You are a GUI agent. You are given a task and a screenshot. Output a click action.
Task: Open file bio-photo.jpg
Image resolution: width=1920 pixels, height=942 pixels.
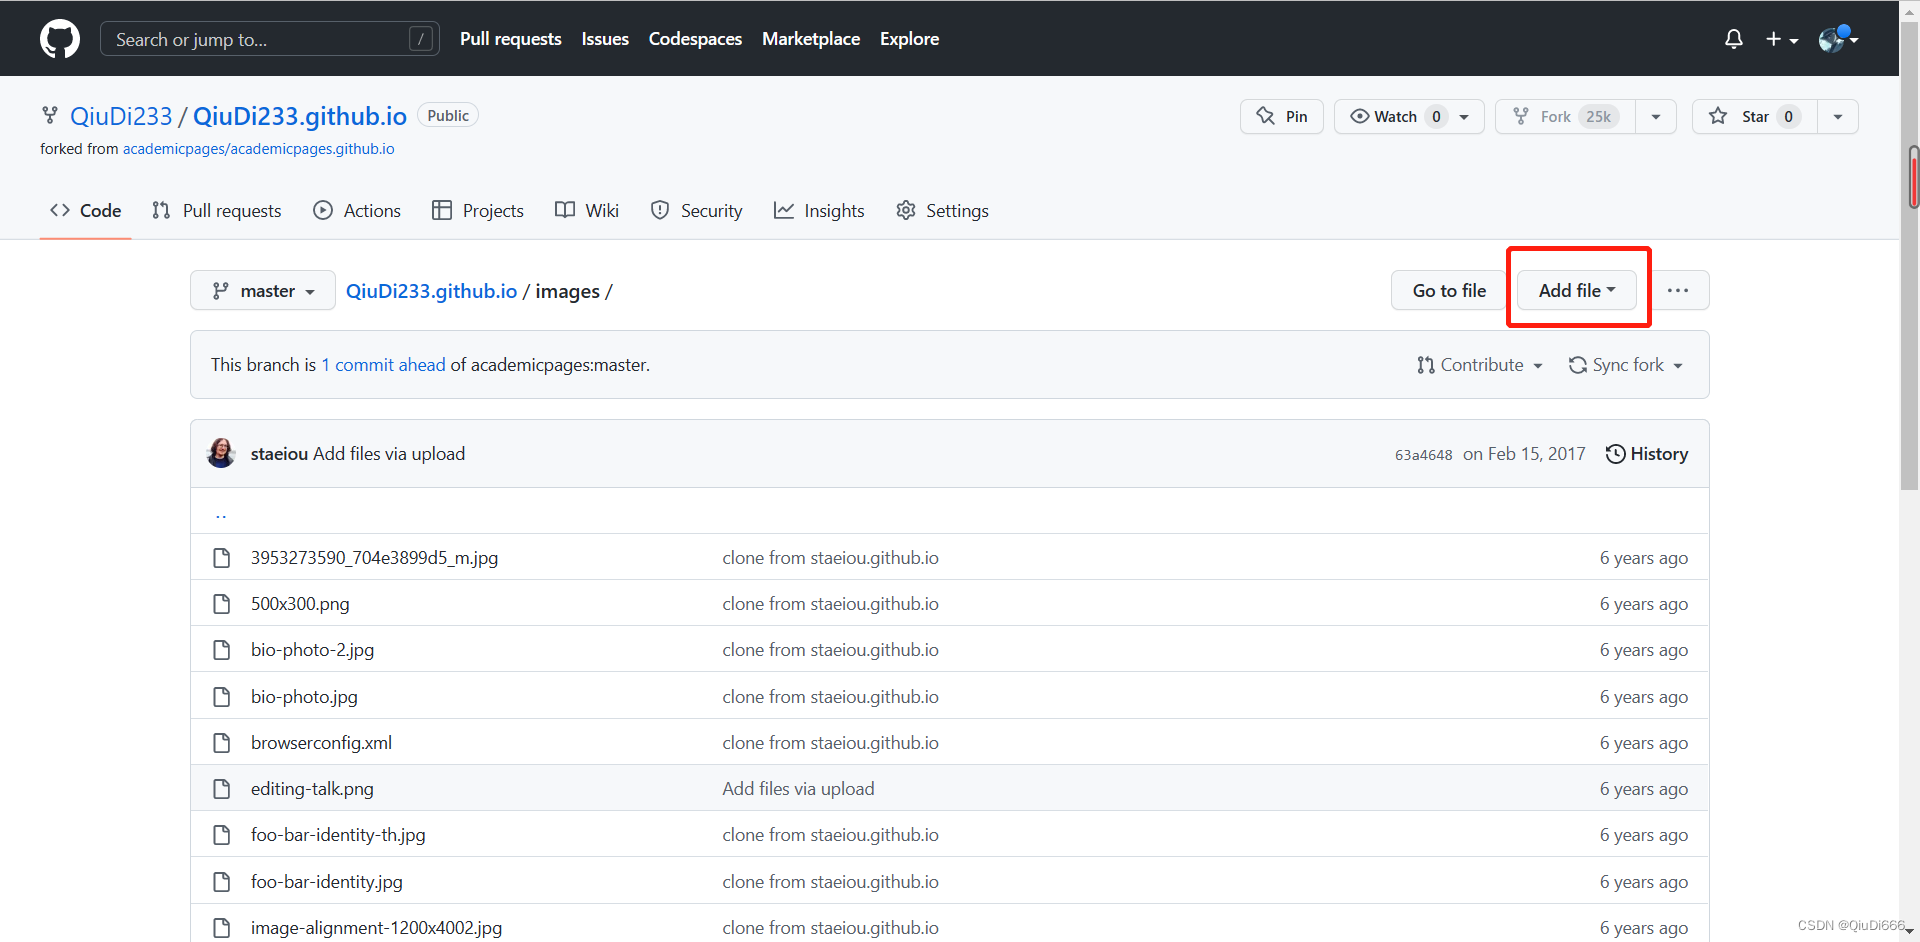(304, 697)
